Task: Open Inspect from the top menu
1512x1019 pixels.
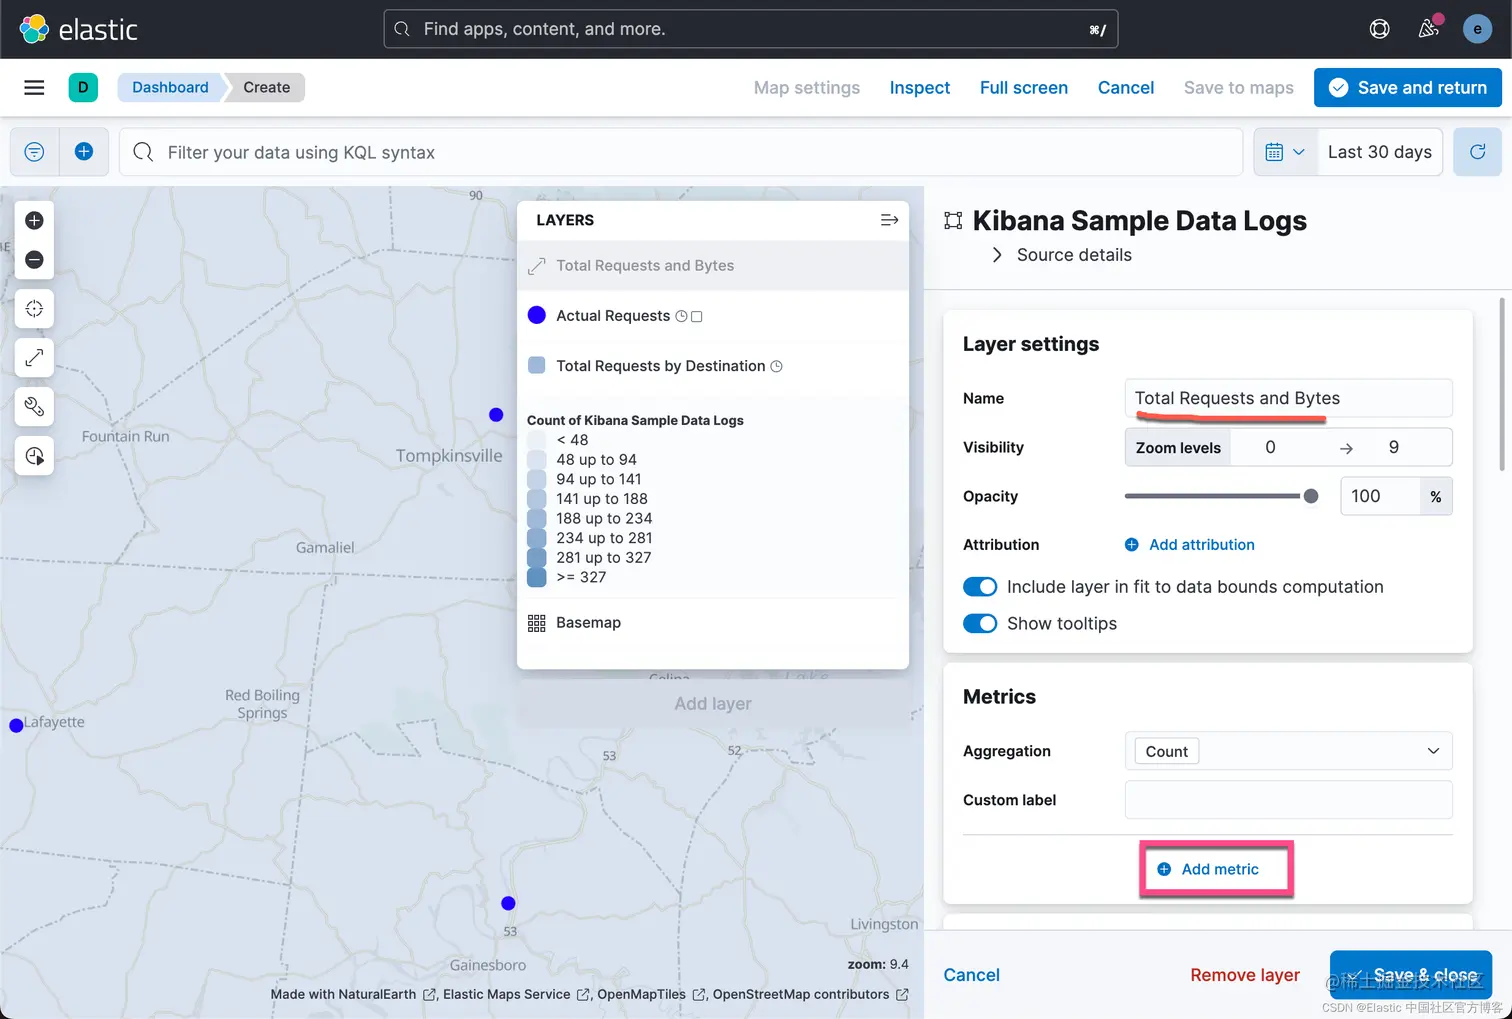Action: [920, 88]
